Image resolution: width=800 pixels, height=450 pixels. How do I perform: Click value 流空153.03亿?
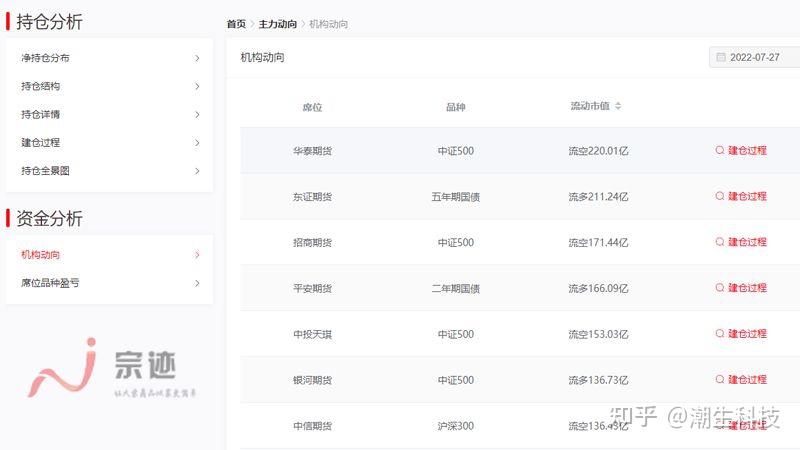(598, 335)
